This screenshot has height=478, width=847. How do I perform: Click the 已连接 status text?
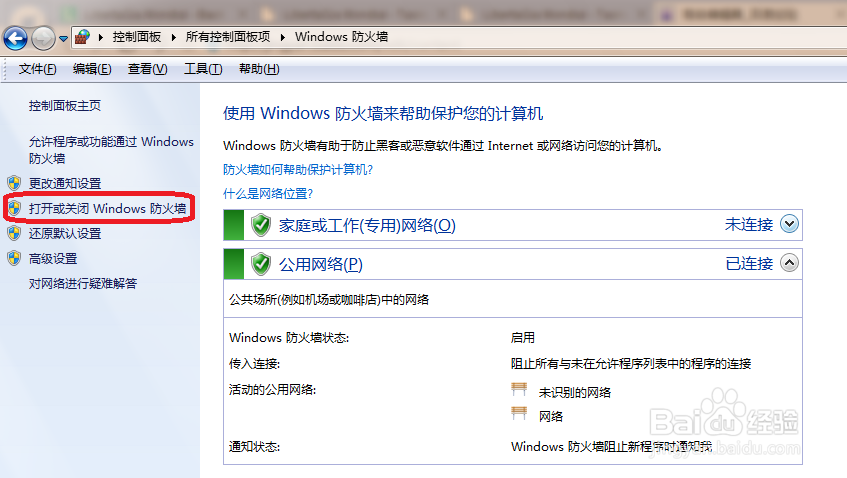749,264
